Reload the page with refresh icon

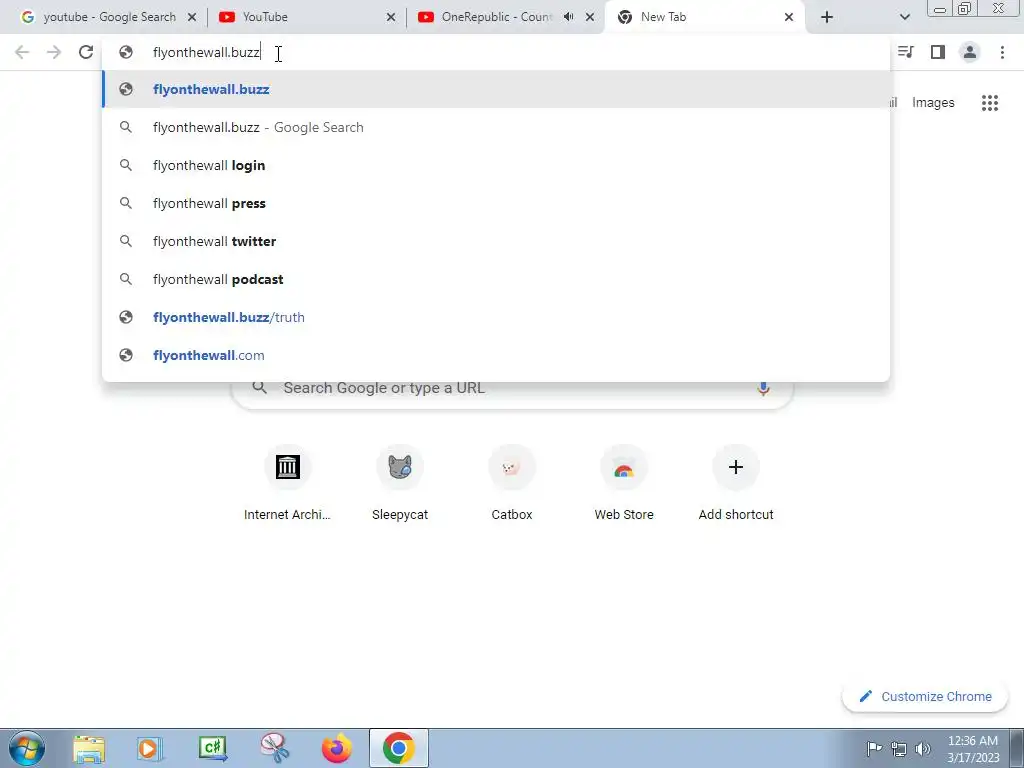click(x=86, y=52)
